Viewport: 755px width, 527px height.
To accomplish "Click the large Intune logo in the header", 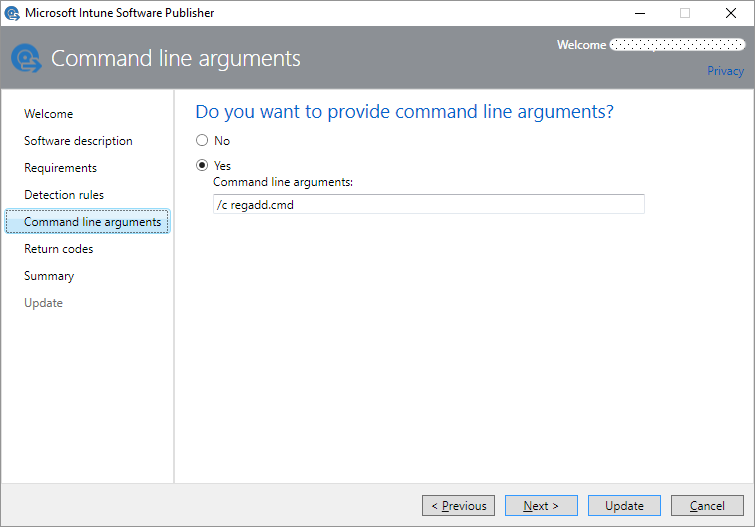I will pos(26,58).
